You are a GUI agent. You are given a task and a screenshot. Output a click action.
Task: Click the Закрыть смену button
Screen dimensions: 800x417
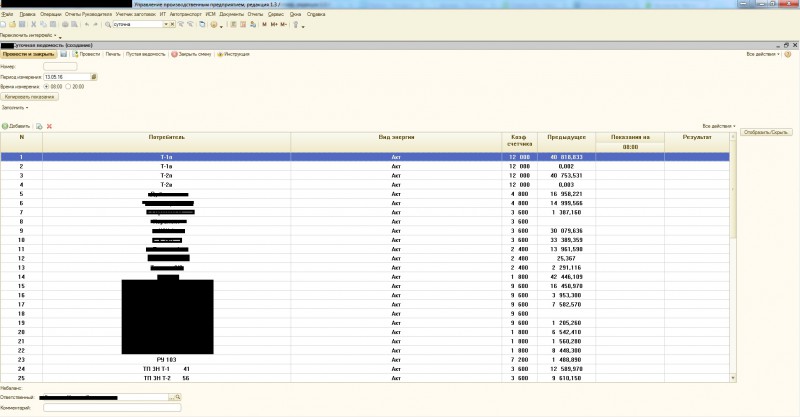coord(191,54)
